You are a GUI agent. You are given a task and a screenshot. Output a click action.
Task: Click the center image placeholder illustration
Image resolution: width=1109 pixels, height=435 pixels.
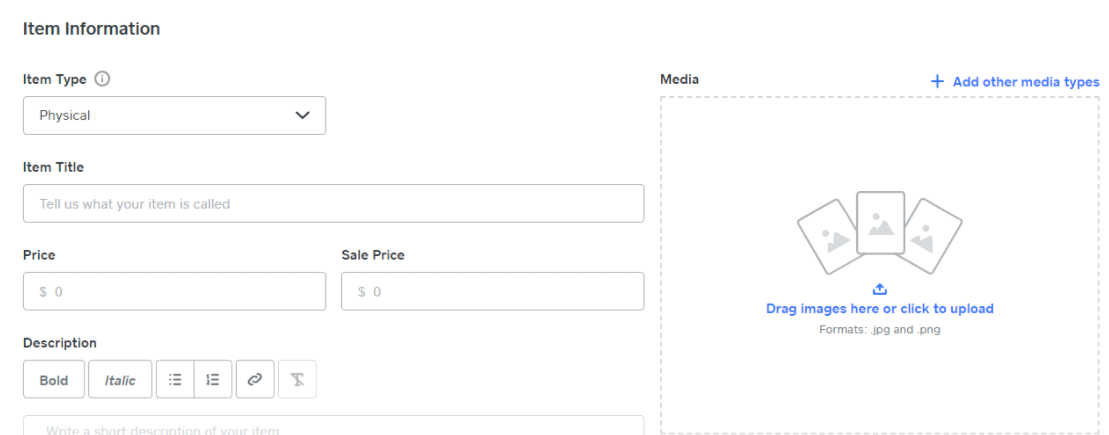pyautogui.click(x=881, y=223)
